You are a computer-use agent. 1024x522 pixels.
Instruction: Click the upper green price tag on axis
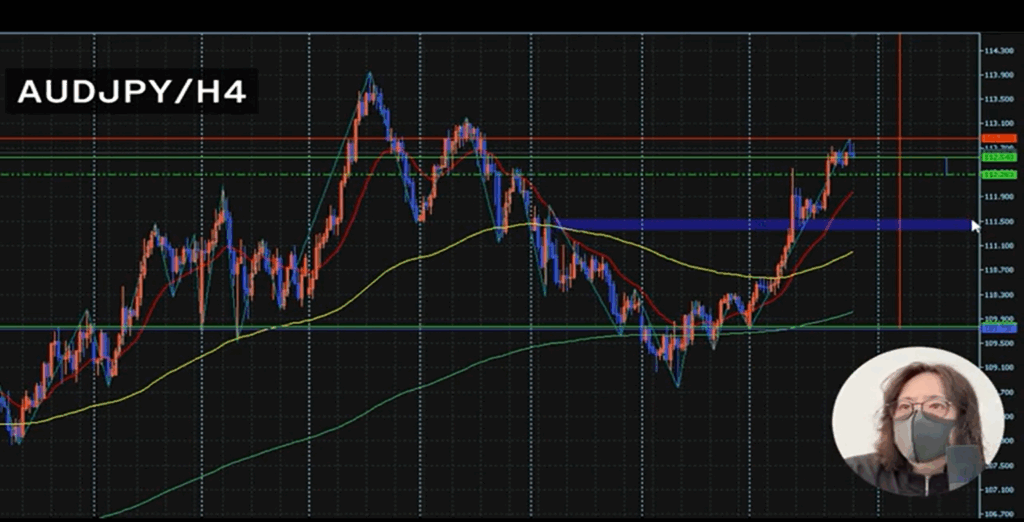pyautogui.click(x=999, y=157)
